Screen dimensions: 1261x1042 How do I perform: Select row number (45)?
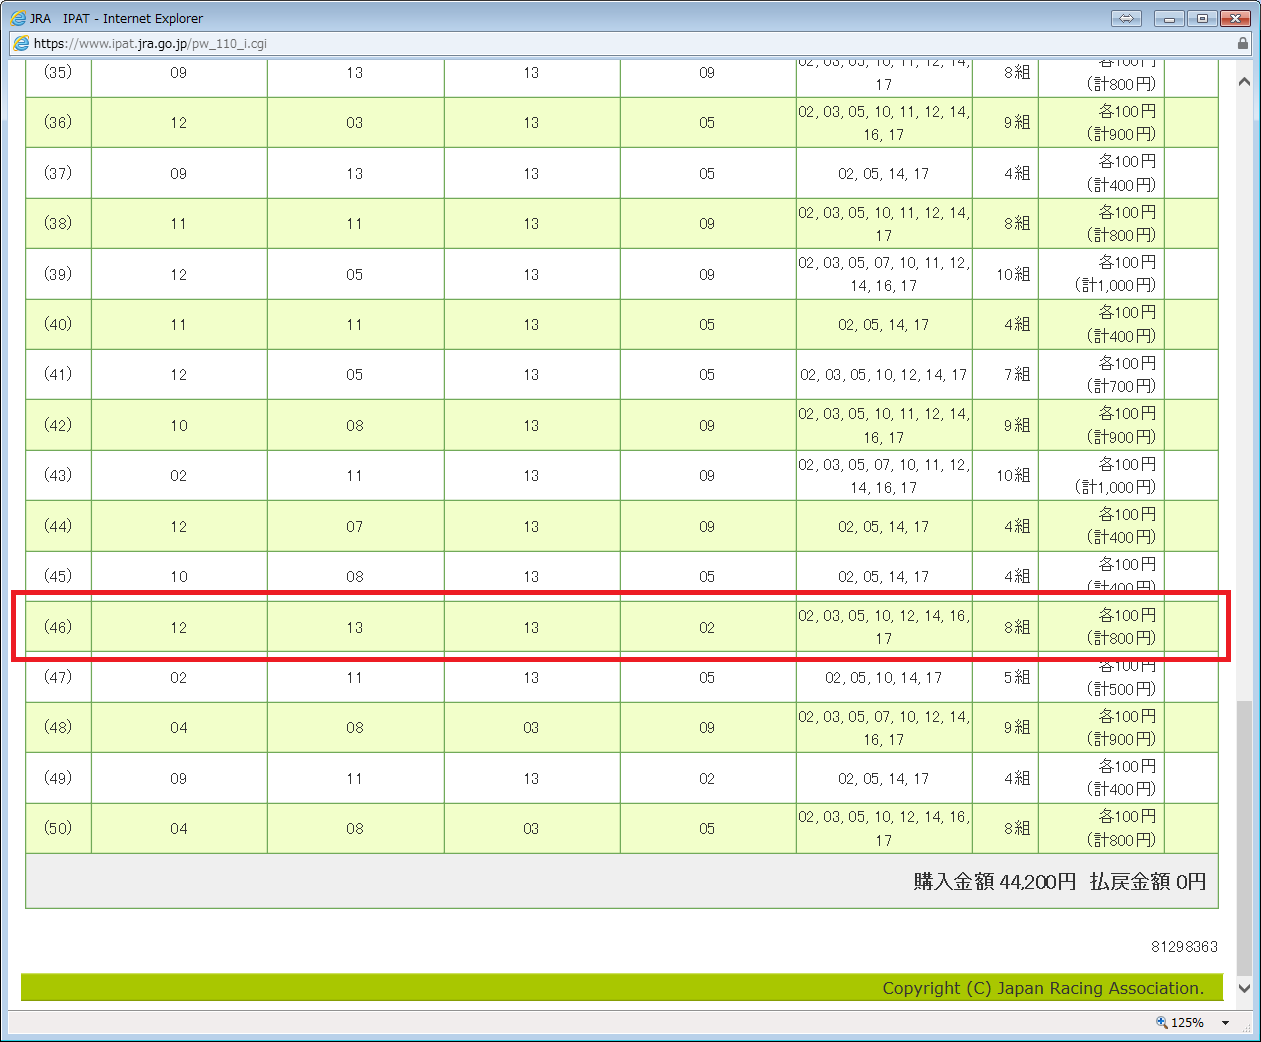[x=58, y=576]
